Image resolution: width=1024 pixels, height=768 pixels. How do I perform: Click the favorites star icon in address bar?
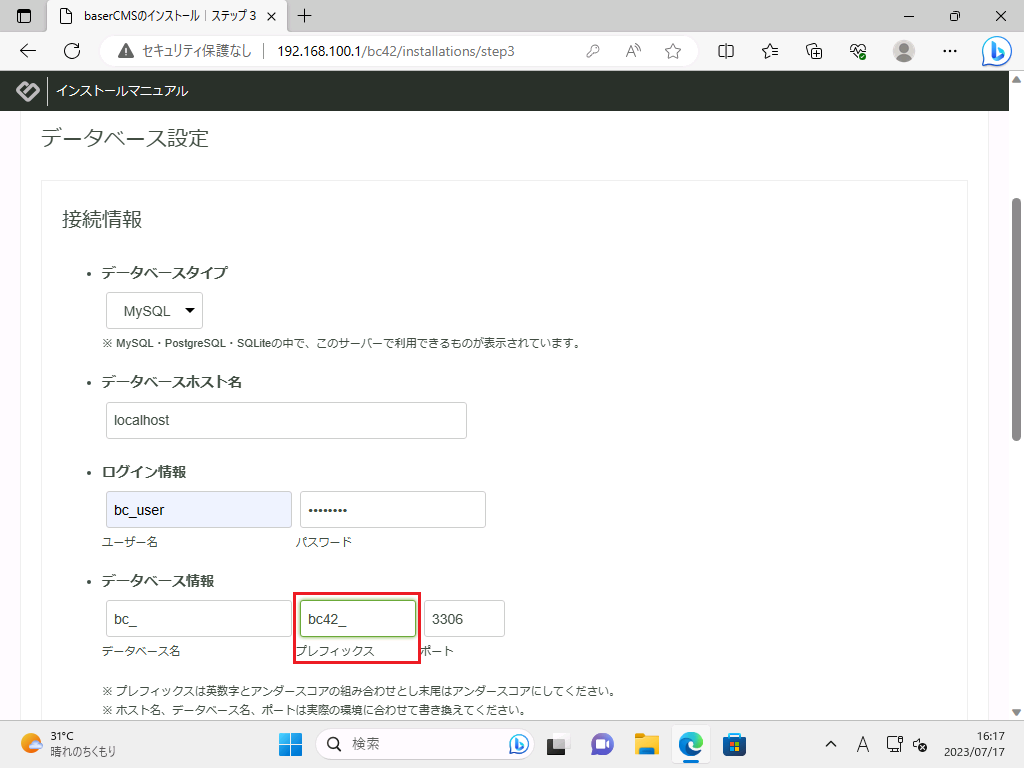pyautogui.click(x=673, y=51)
